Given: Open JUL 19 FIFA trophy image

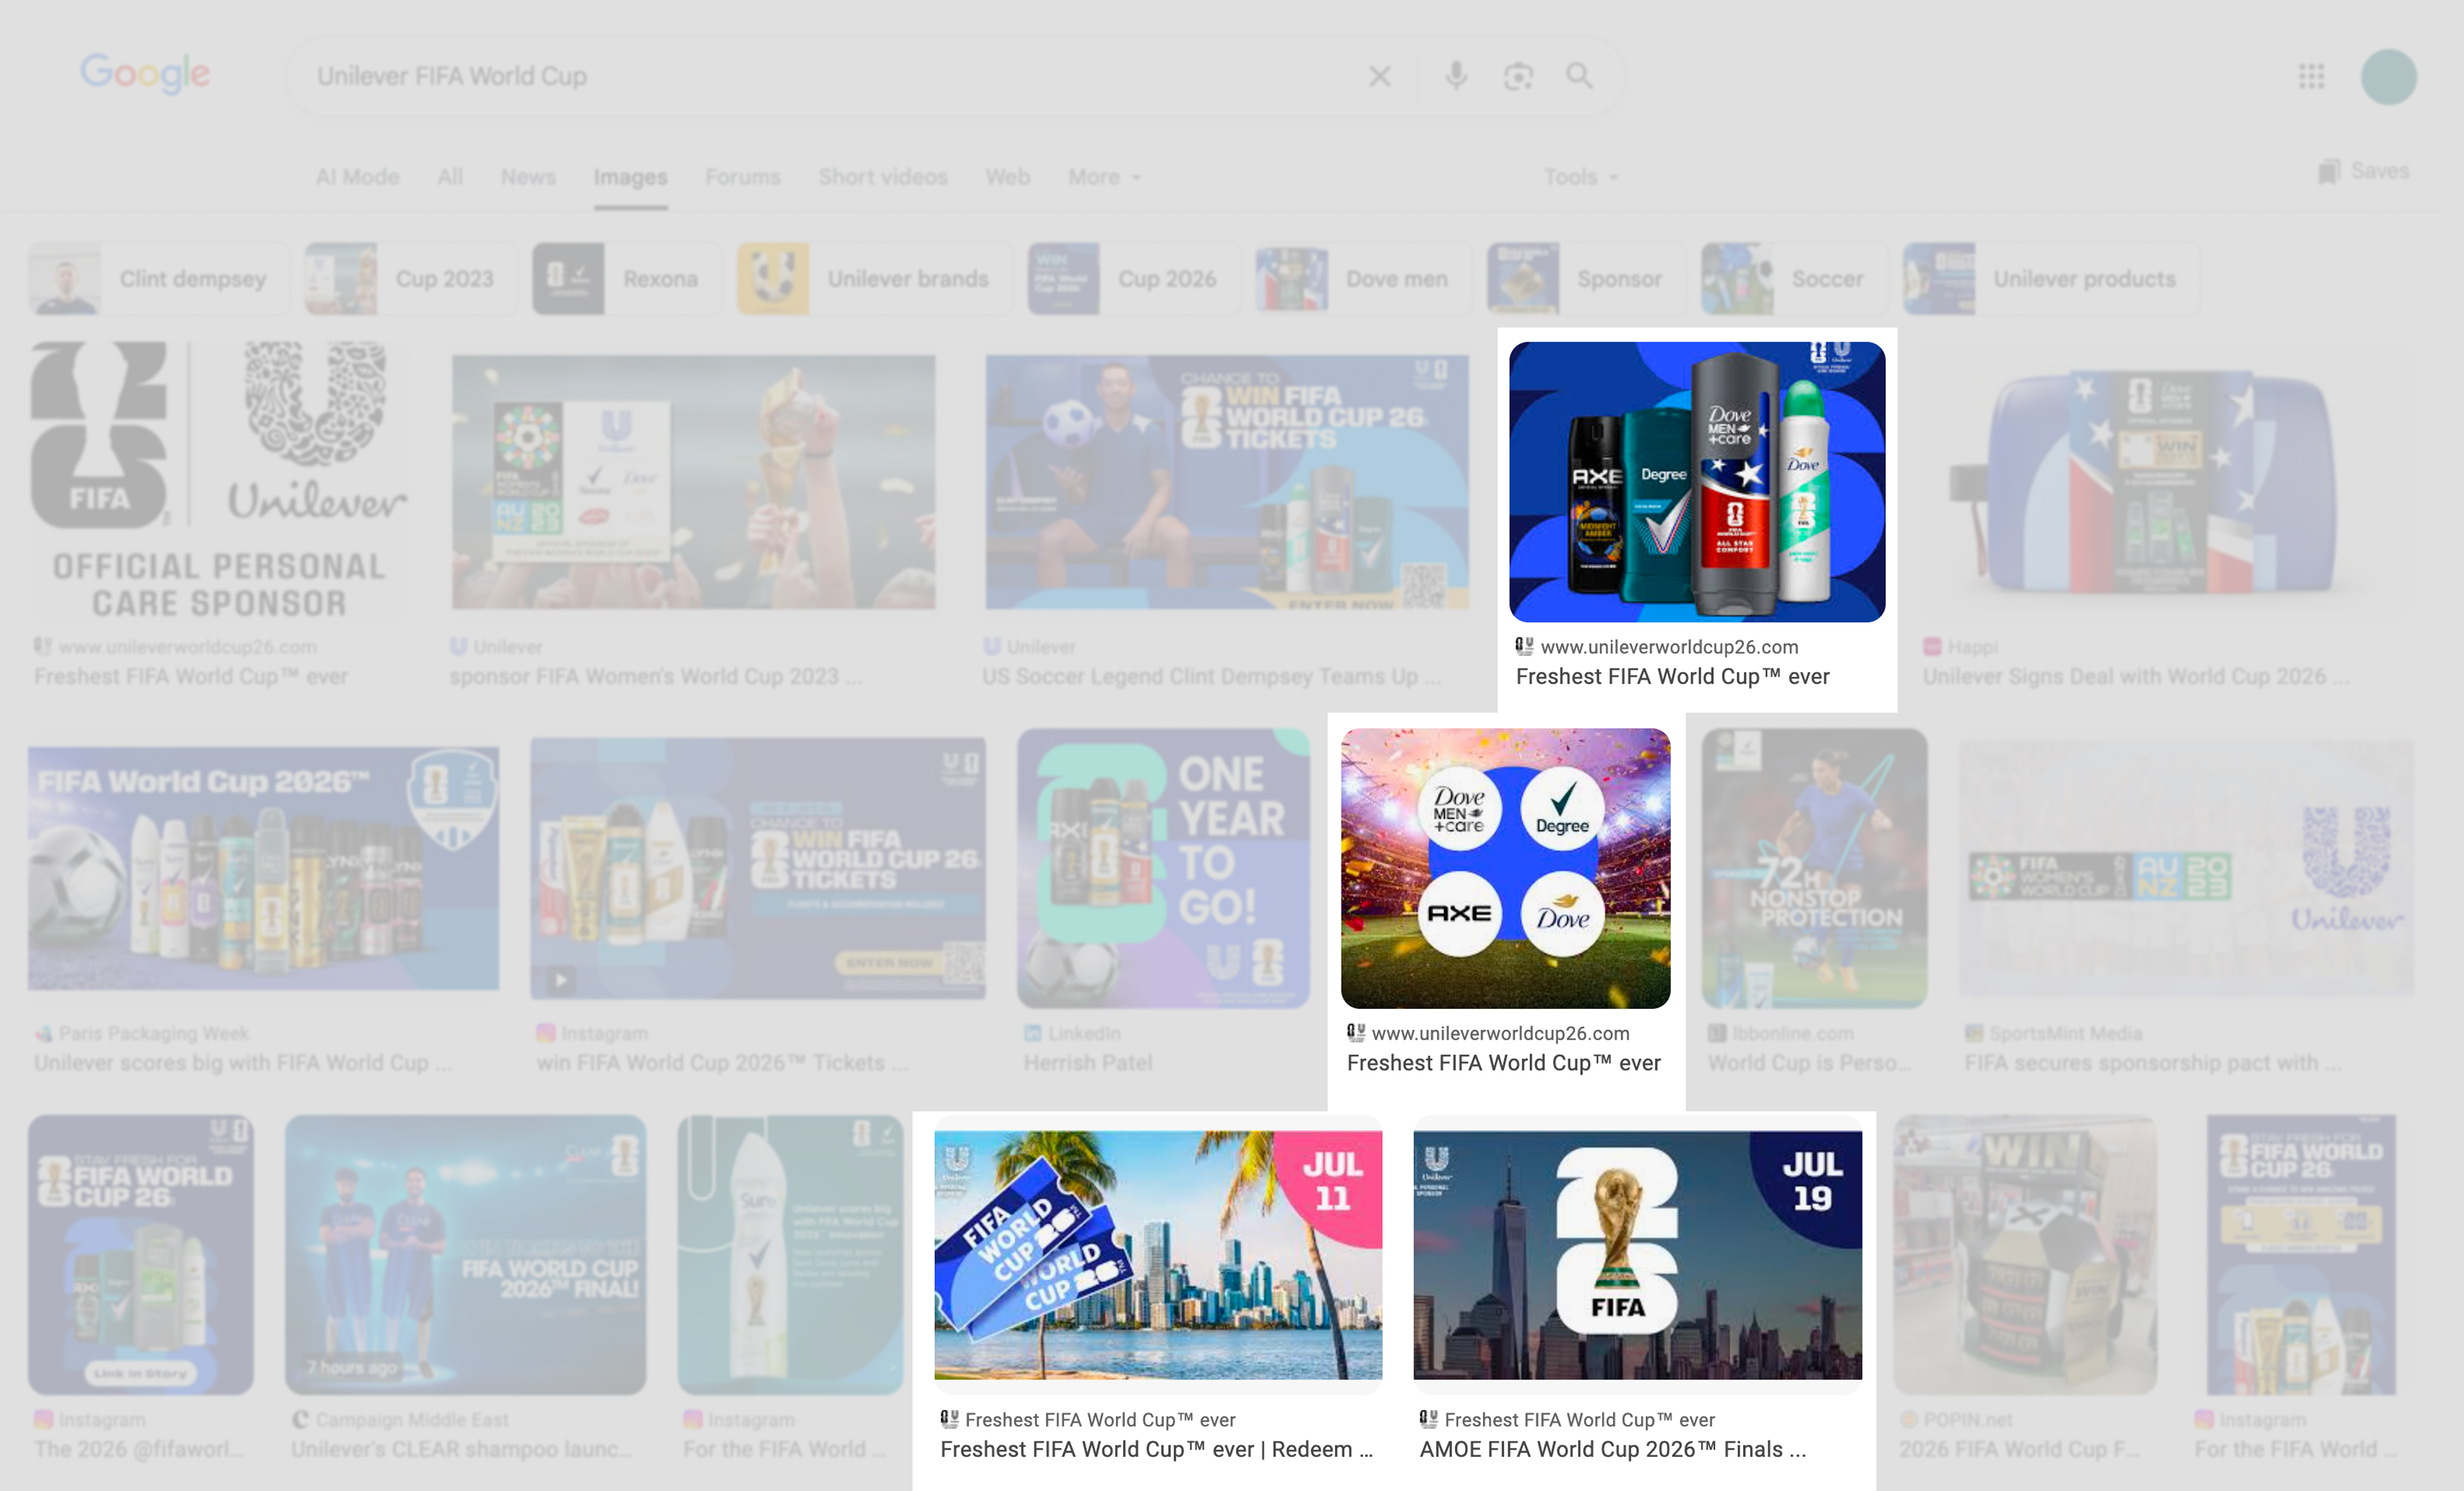Looking at the screenshot, I should [1637, 1255].
